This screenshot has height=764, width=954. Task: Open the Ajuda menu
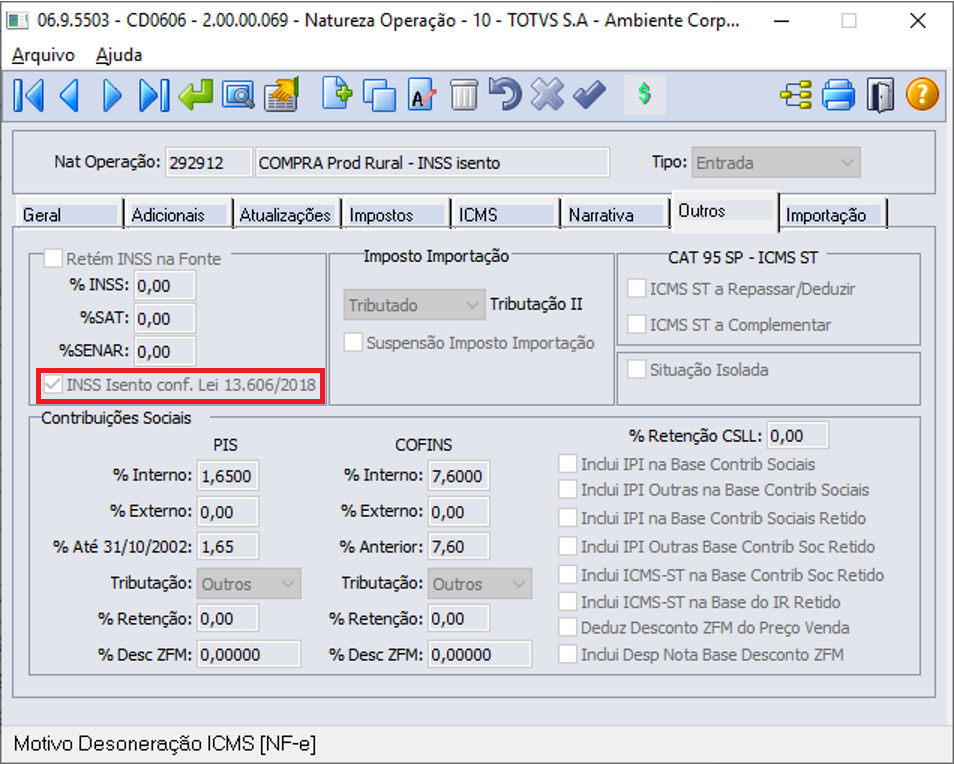(119, 55)
